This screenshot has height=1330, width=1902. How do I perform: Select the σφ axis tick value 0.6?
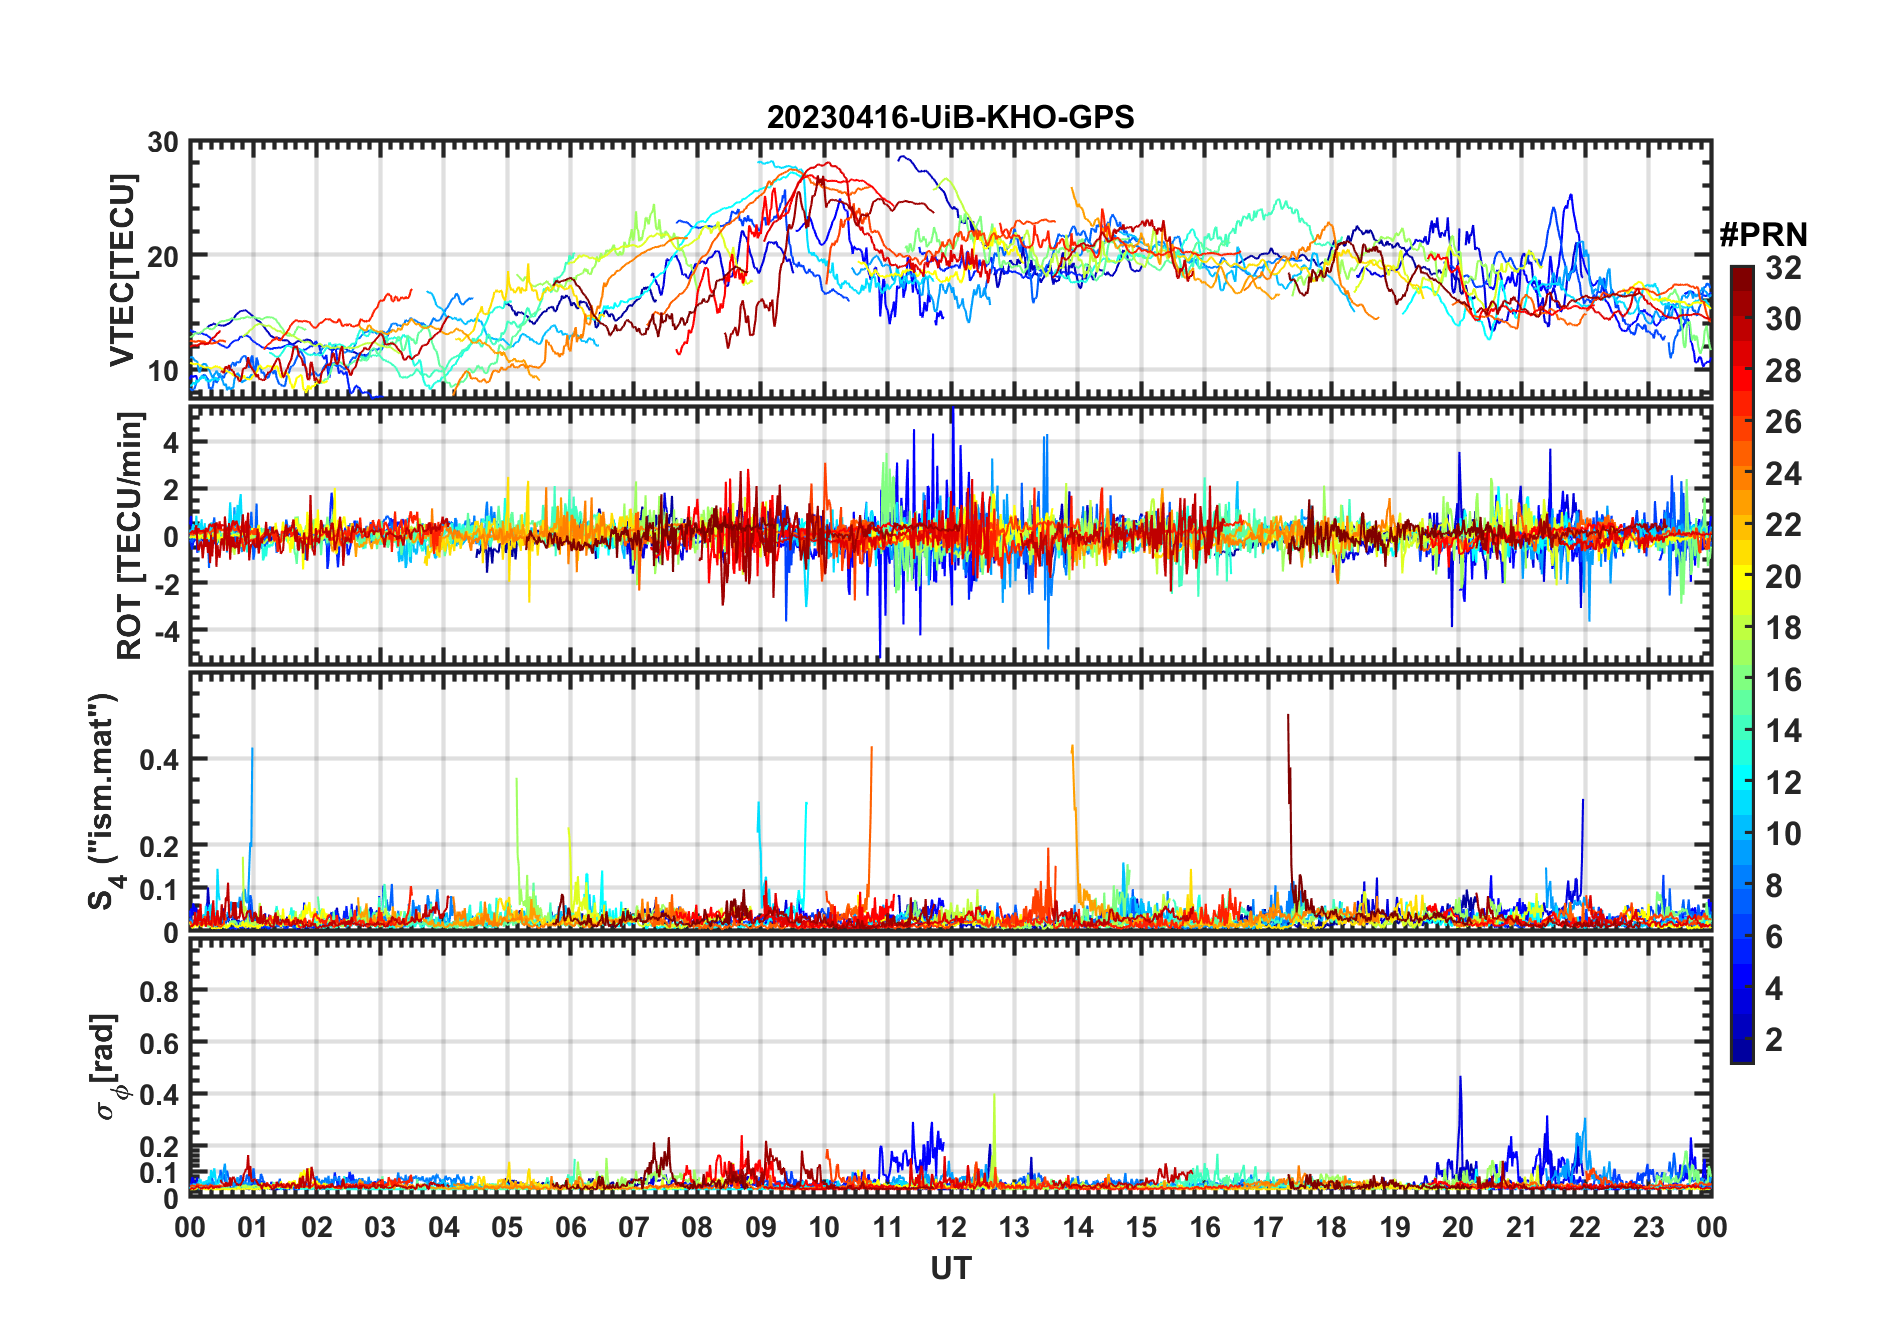click(159, 1043)
